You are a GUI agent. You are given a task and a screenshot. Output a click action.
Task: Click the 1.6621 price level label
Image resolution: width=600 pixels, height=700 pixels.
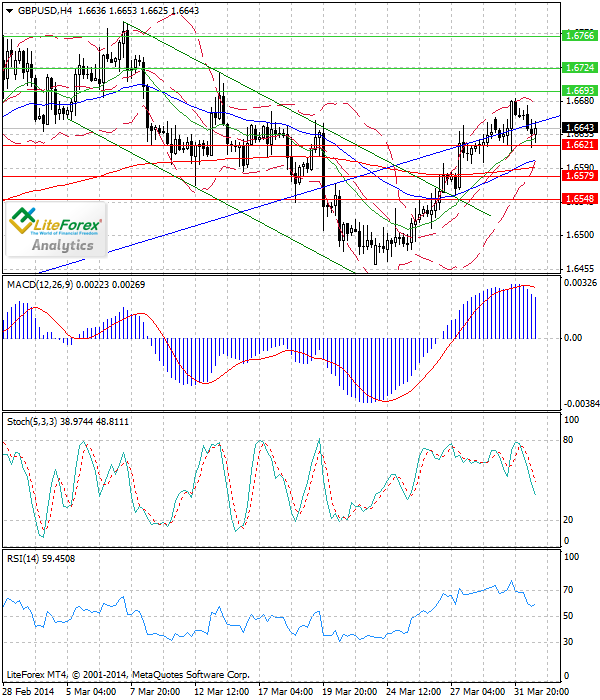[580, 145]
